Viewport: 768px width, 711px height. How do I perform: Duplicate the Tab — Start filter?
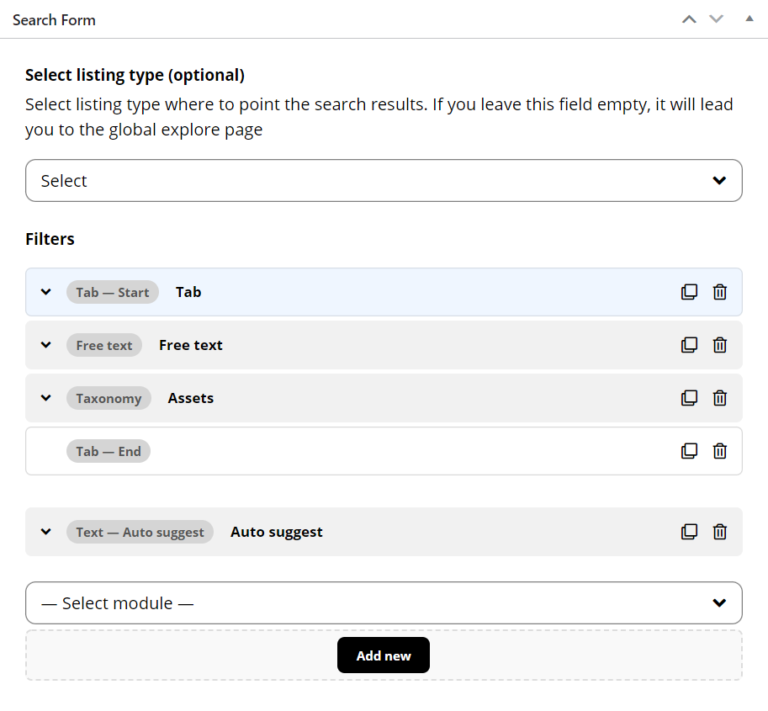(x=689, y=292)
